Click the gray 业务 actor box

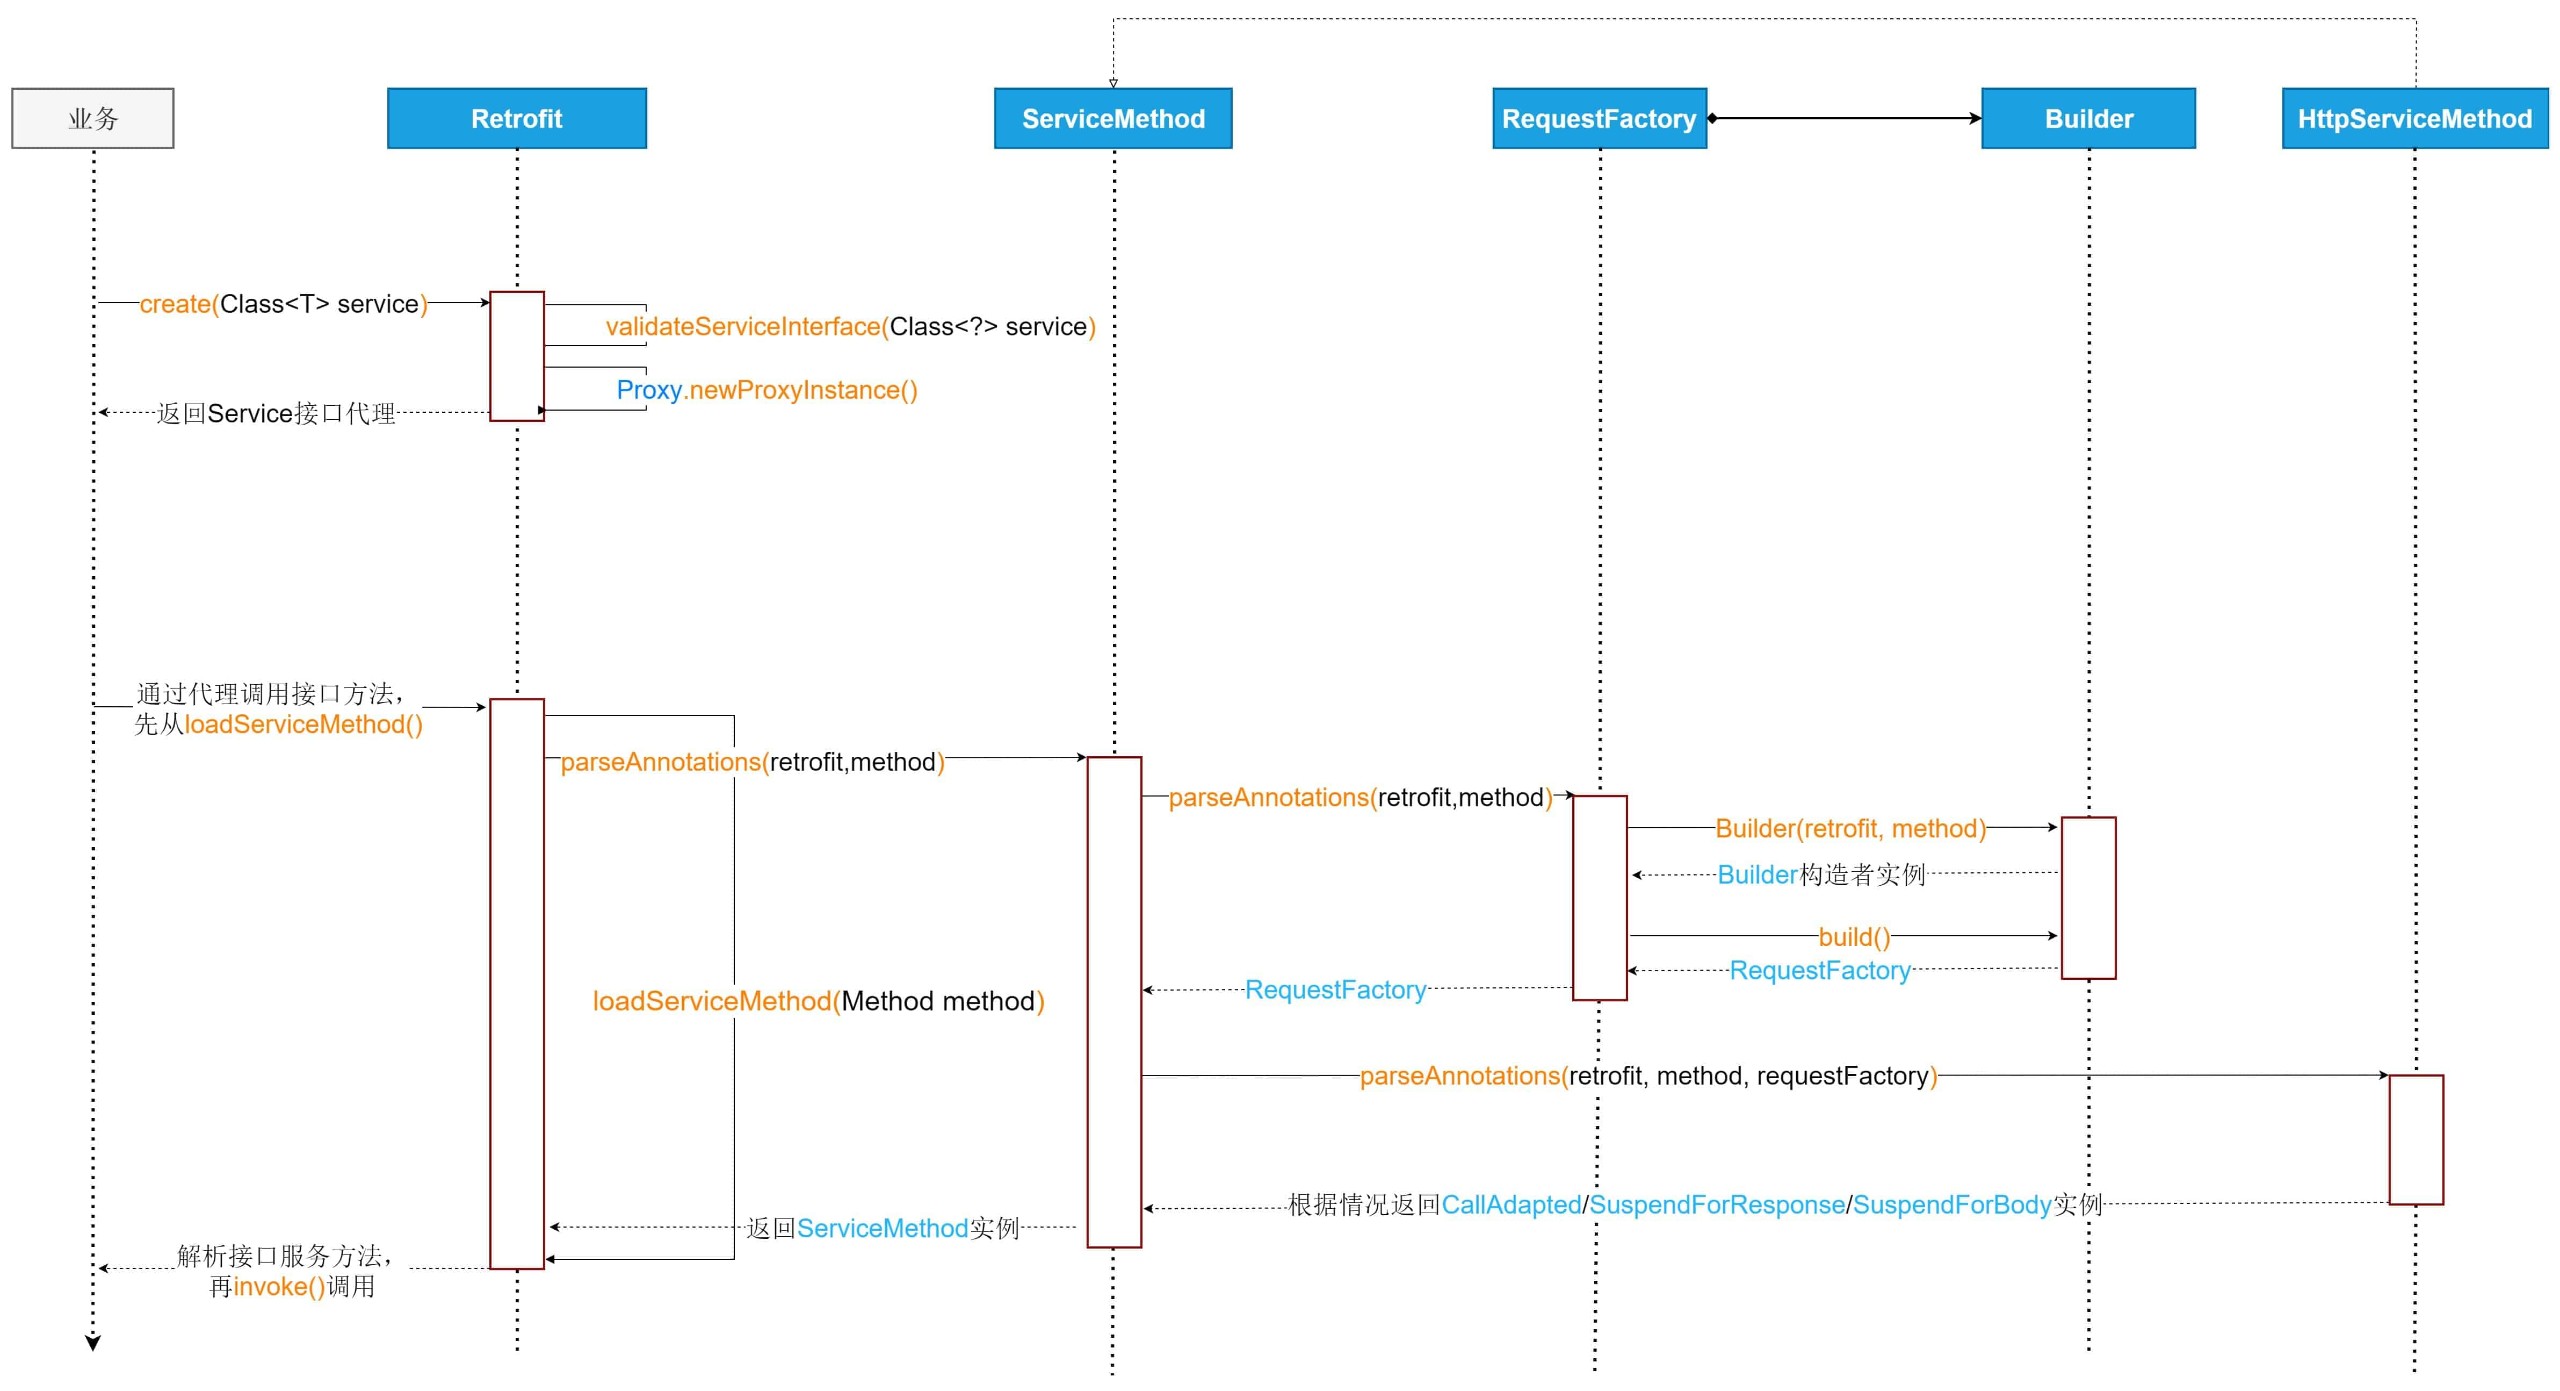tap(93, 118)
